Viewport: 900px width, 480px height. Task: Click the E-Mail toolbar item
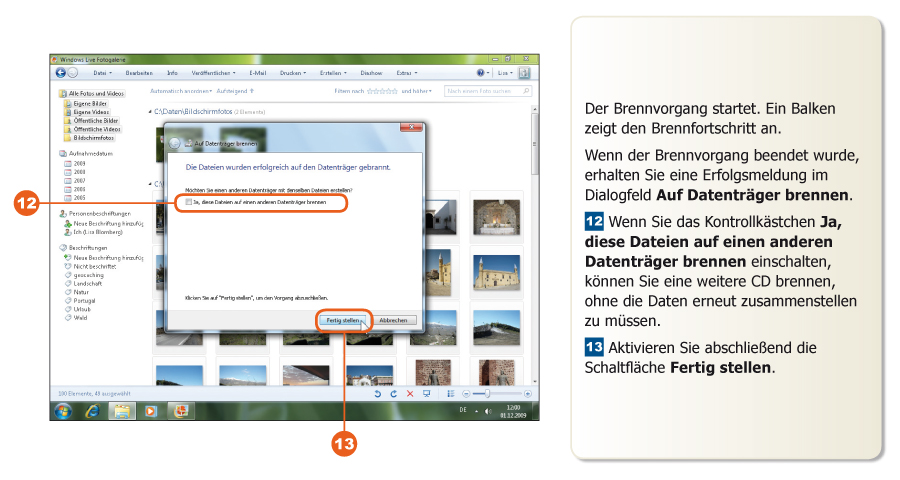(257, 73)
